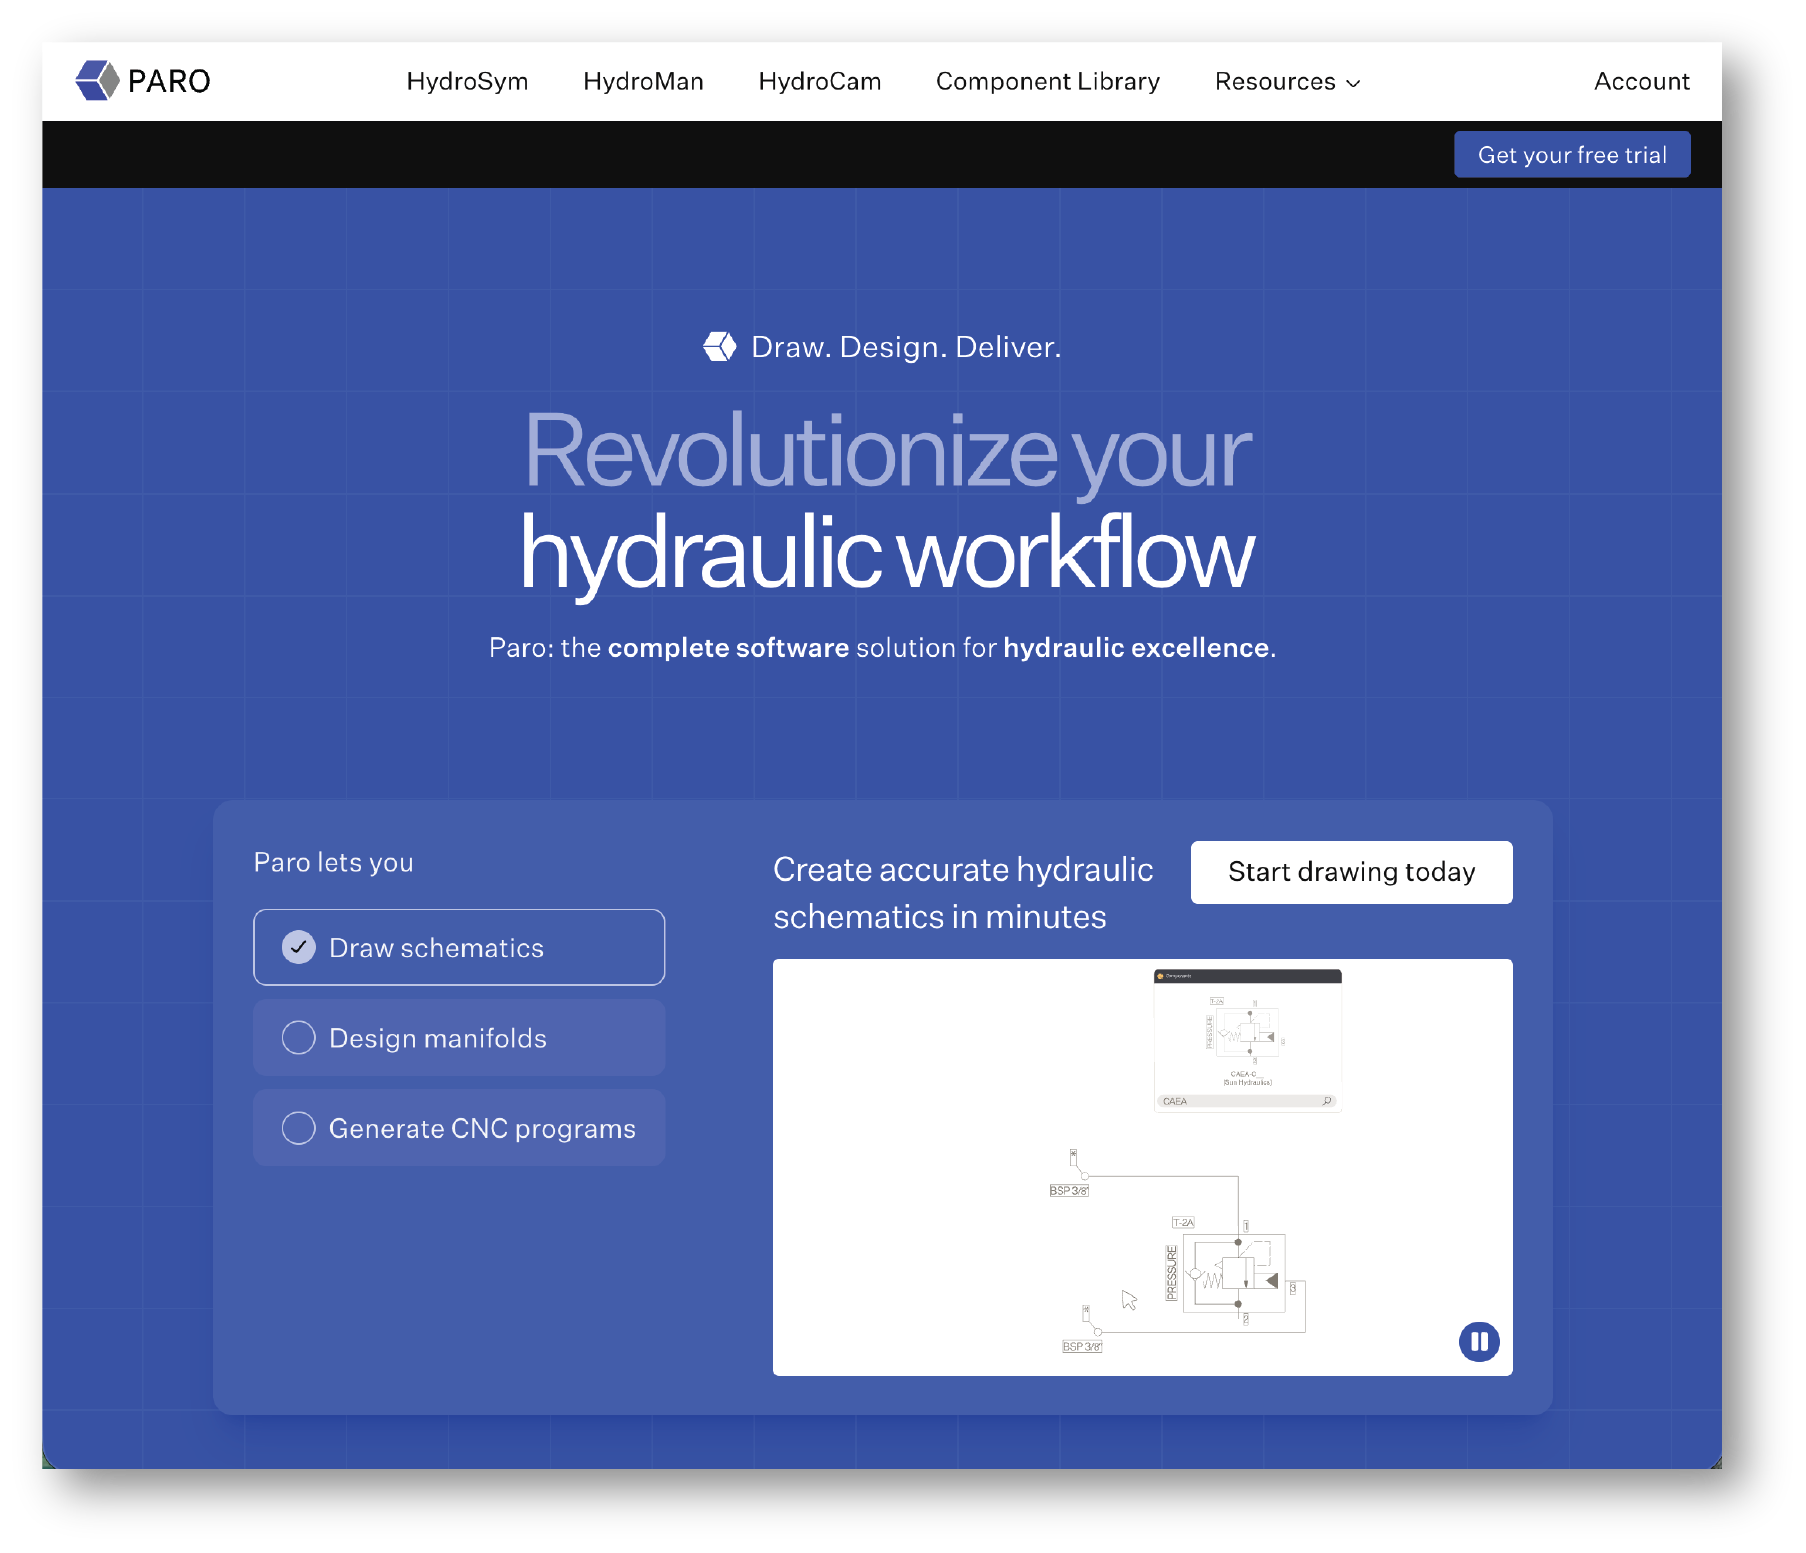Open the HydroMan menu item
The image size is (1806, 1553).
[x=643, y=81]
